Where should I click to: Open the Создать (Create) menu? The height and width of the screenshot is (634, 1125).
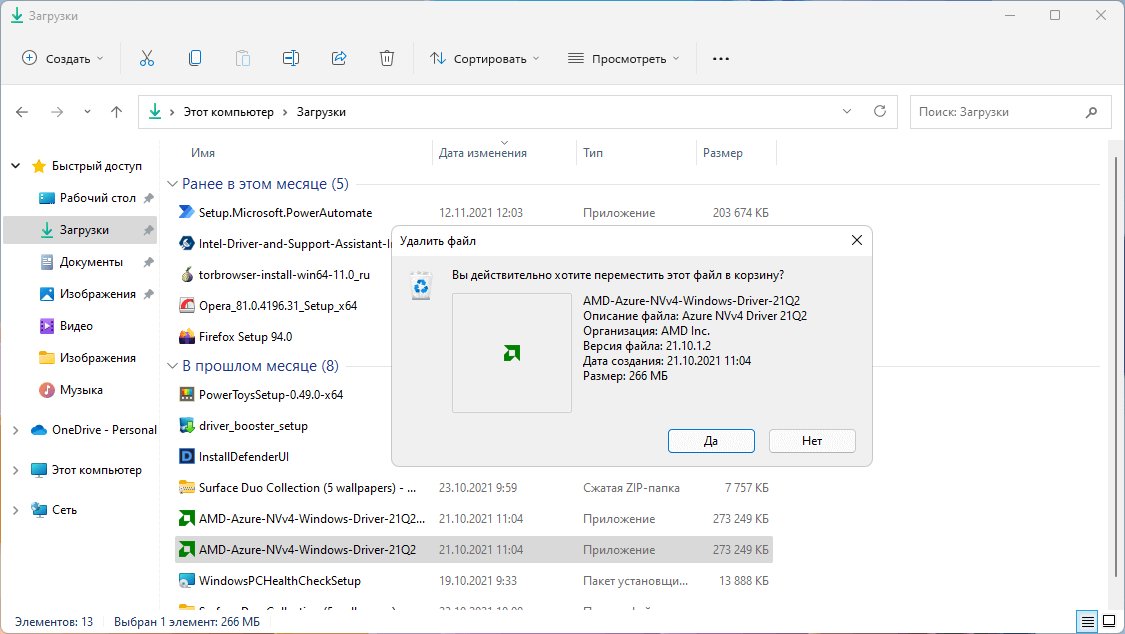(63, 59)
